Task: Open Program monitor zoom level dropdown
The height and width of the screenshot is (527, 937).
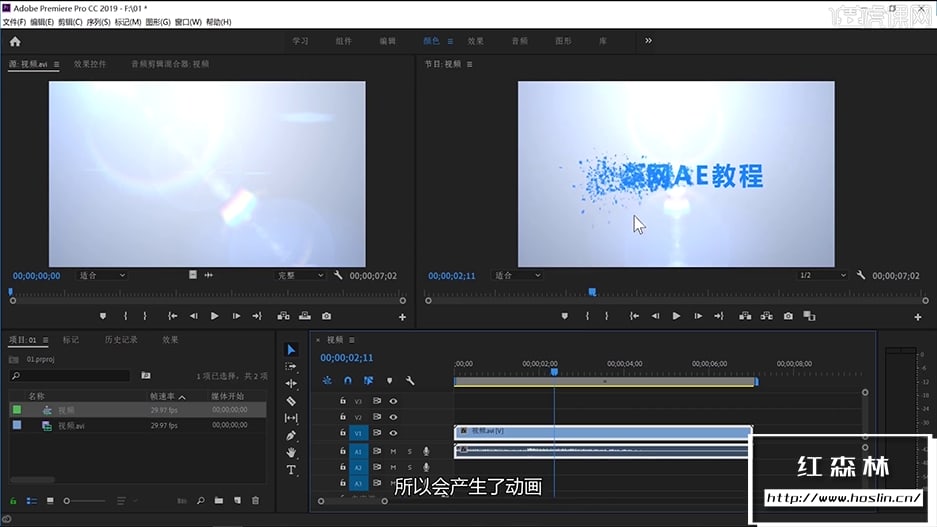Action: tap(516, 275)
